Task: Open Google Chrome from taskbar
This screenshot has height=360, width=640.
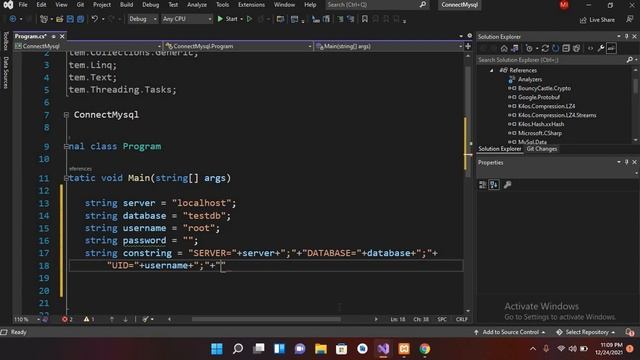Action: click(424, 349)
